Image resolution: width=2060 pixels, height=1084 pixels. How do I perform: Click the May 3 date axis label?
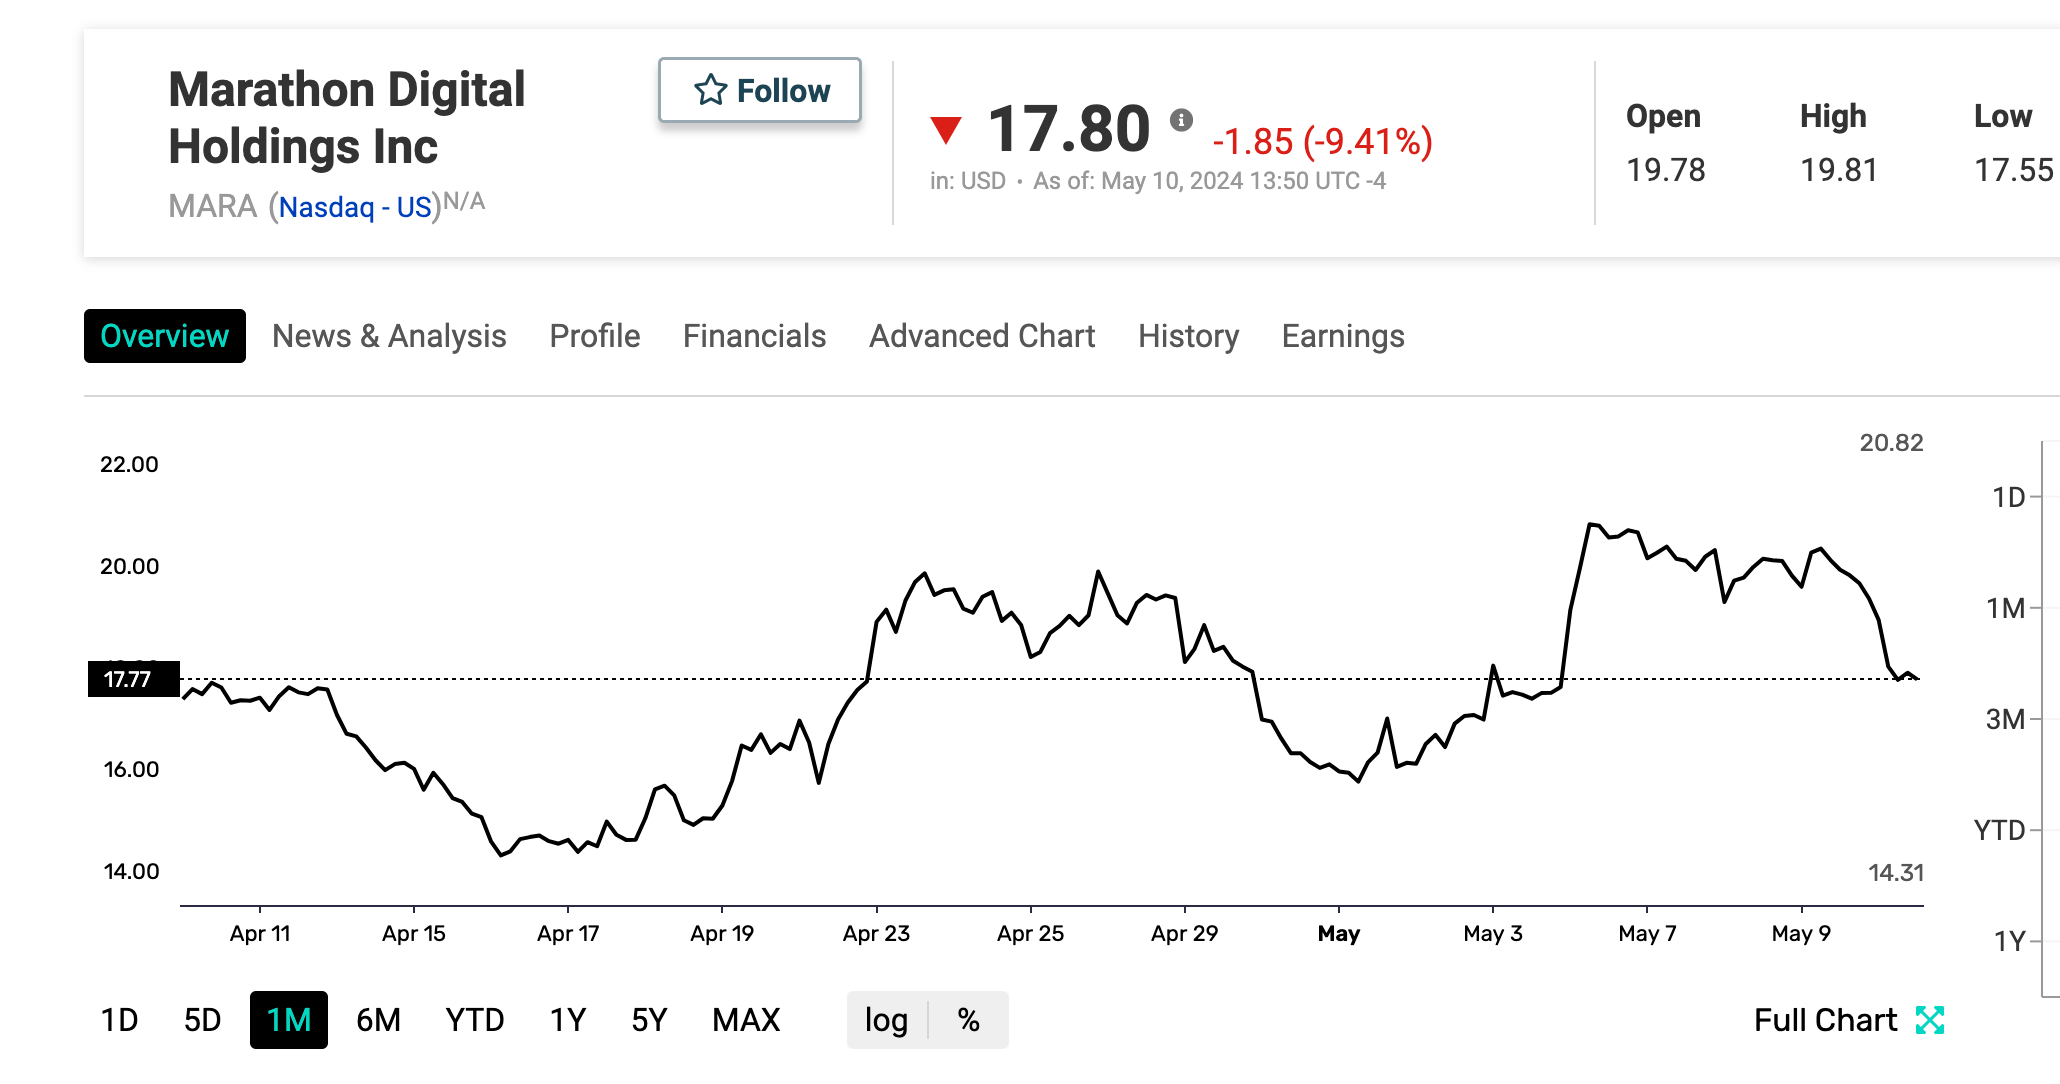tap(1493, 934)
